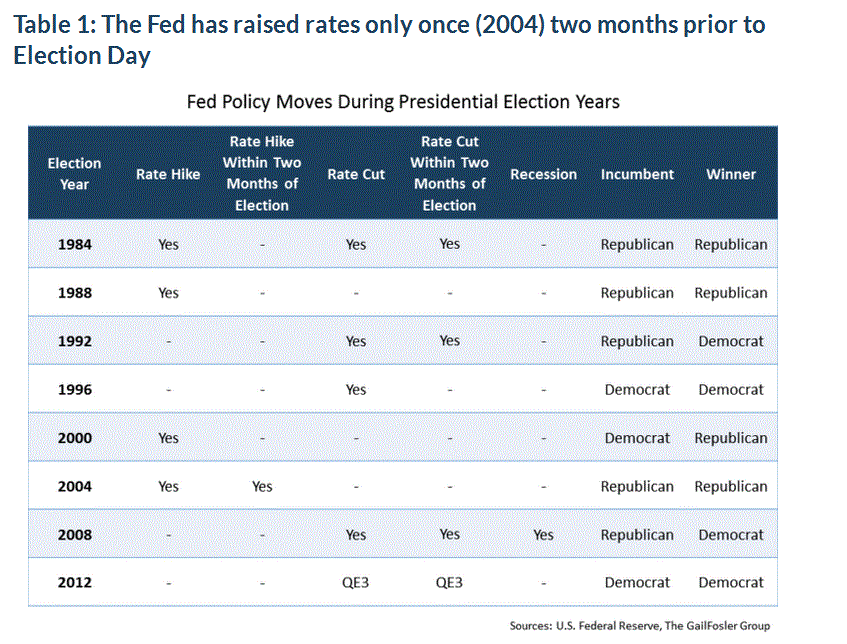847x644 pixels.
Task: Click the 1988 Rate Hike 'Yes' cell
Action: pyautogui.click(x=168, y=293)
